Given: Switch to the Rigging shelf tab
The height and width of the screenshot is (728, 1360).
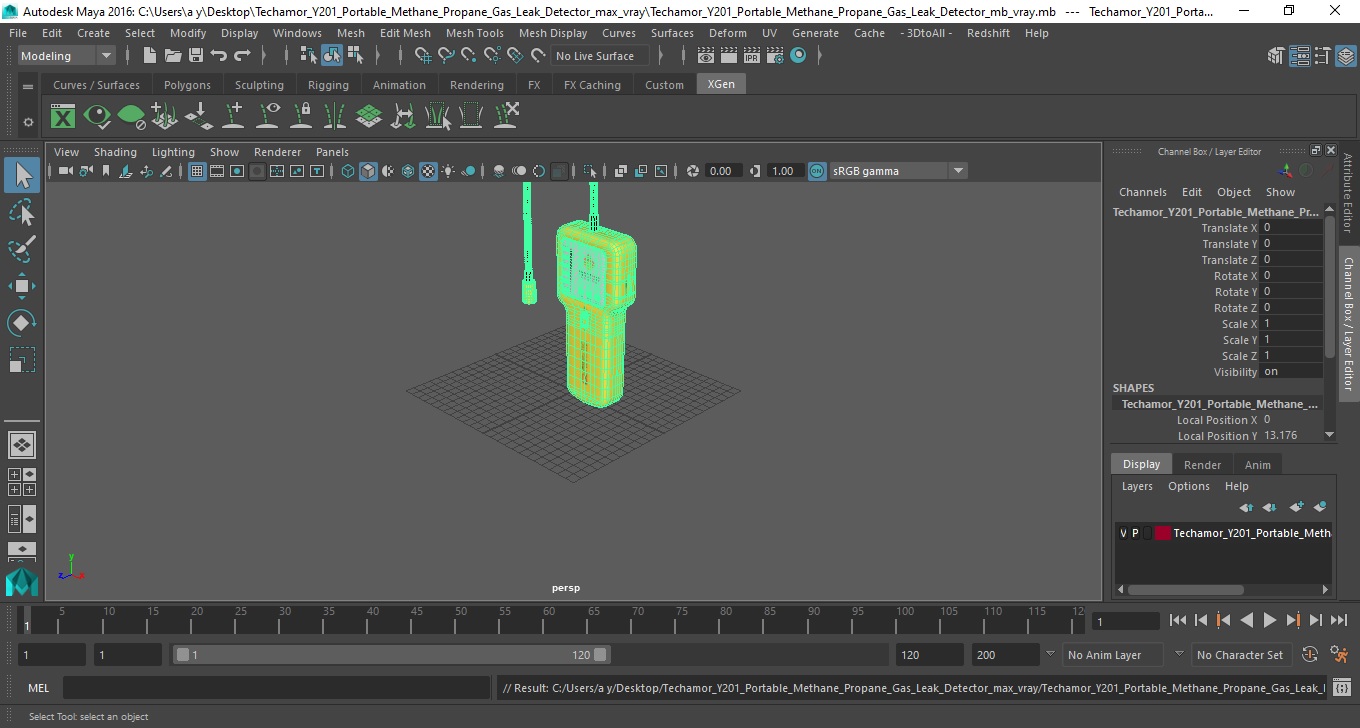Looking at the screenshot, I should pyautogui.click(x=328, y=85).
